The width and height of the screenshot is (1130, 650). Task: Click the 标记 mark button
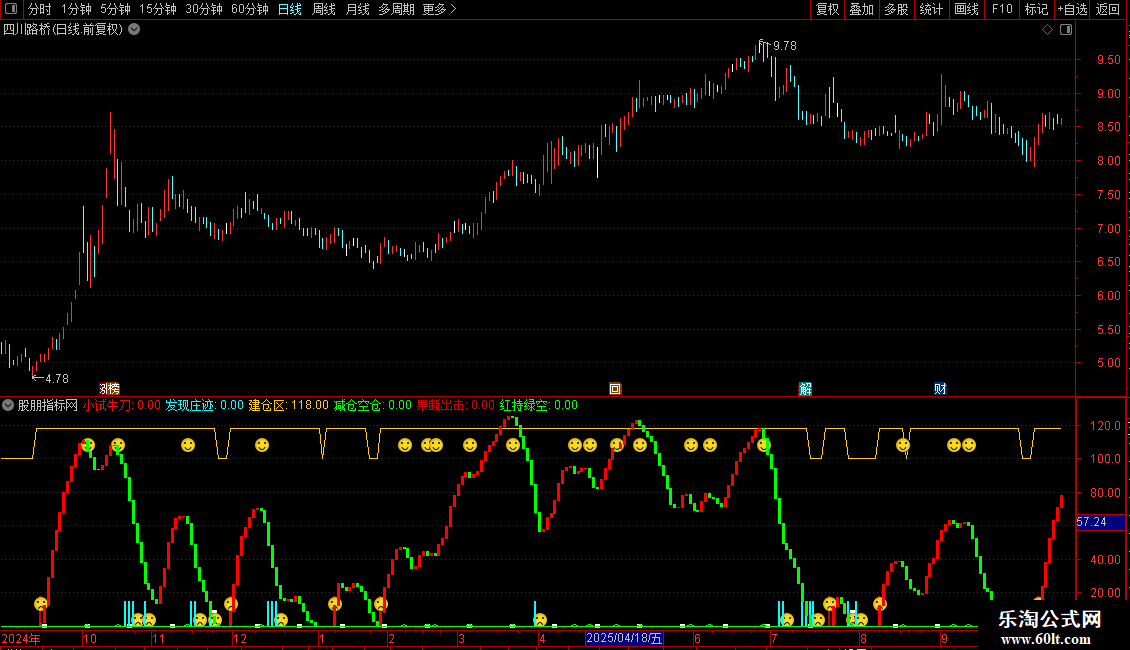pos(1036,9)
